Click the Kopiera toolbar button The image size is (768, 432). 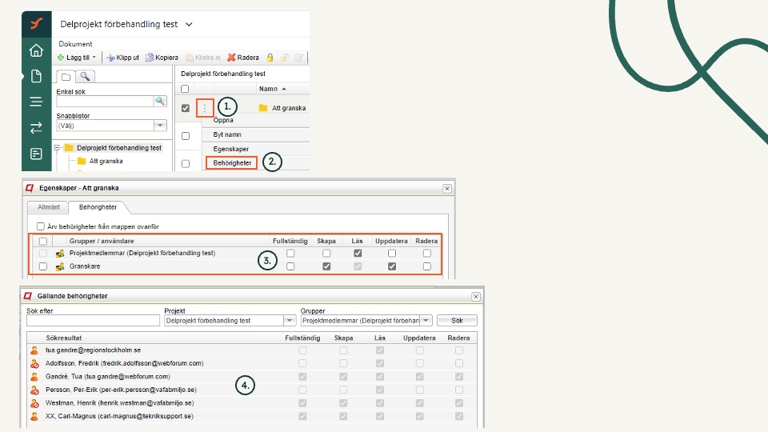point(162,58)
